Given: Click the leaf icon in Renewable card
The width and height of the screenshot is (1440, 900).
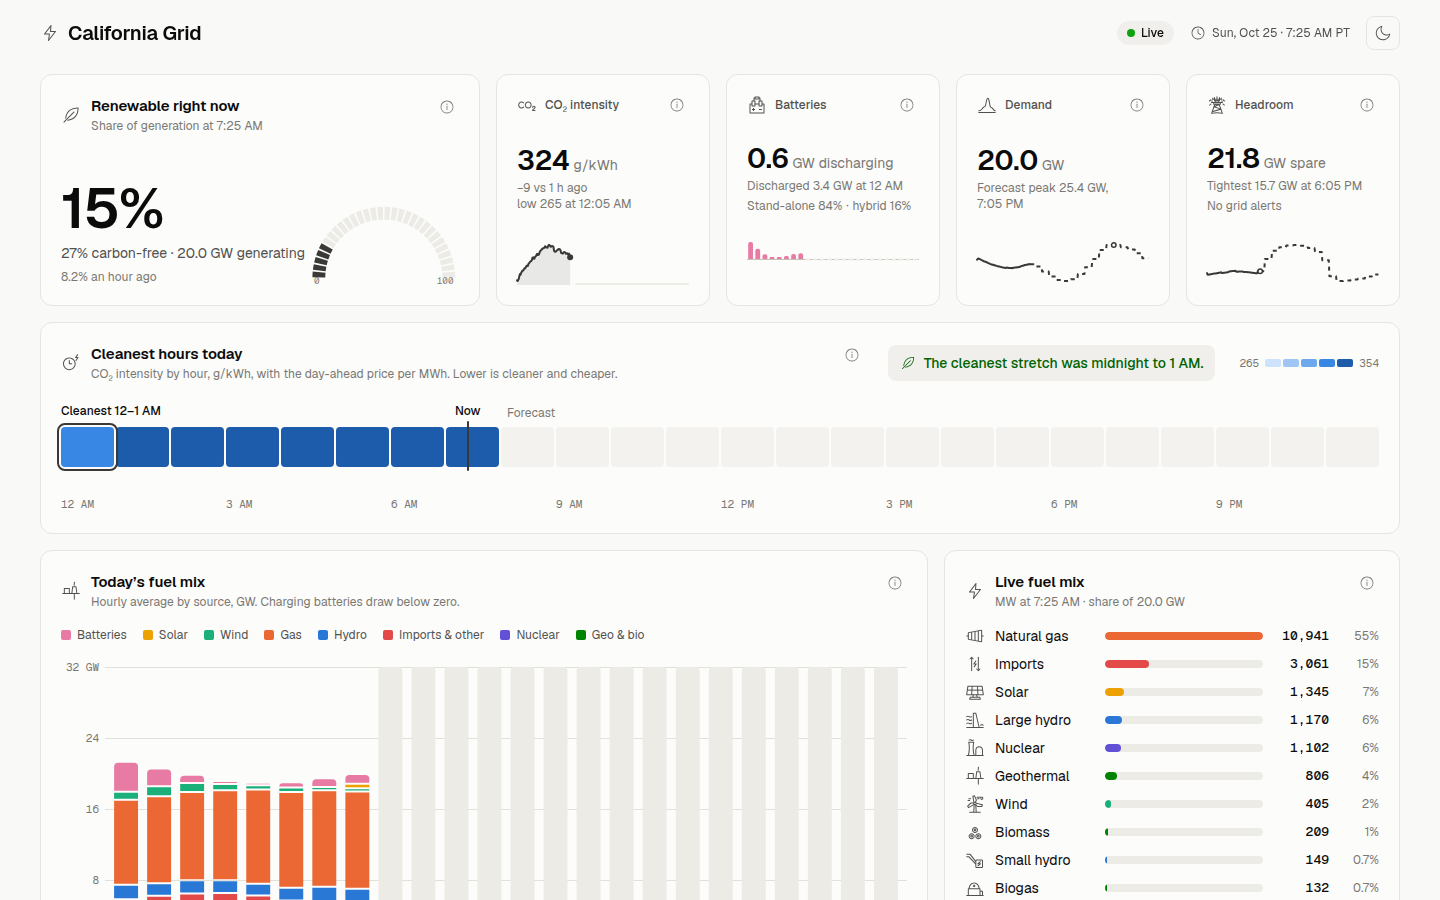Looking at the screenshot, I should (x=71, y=115).
